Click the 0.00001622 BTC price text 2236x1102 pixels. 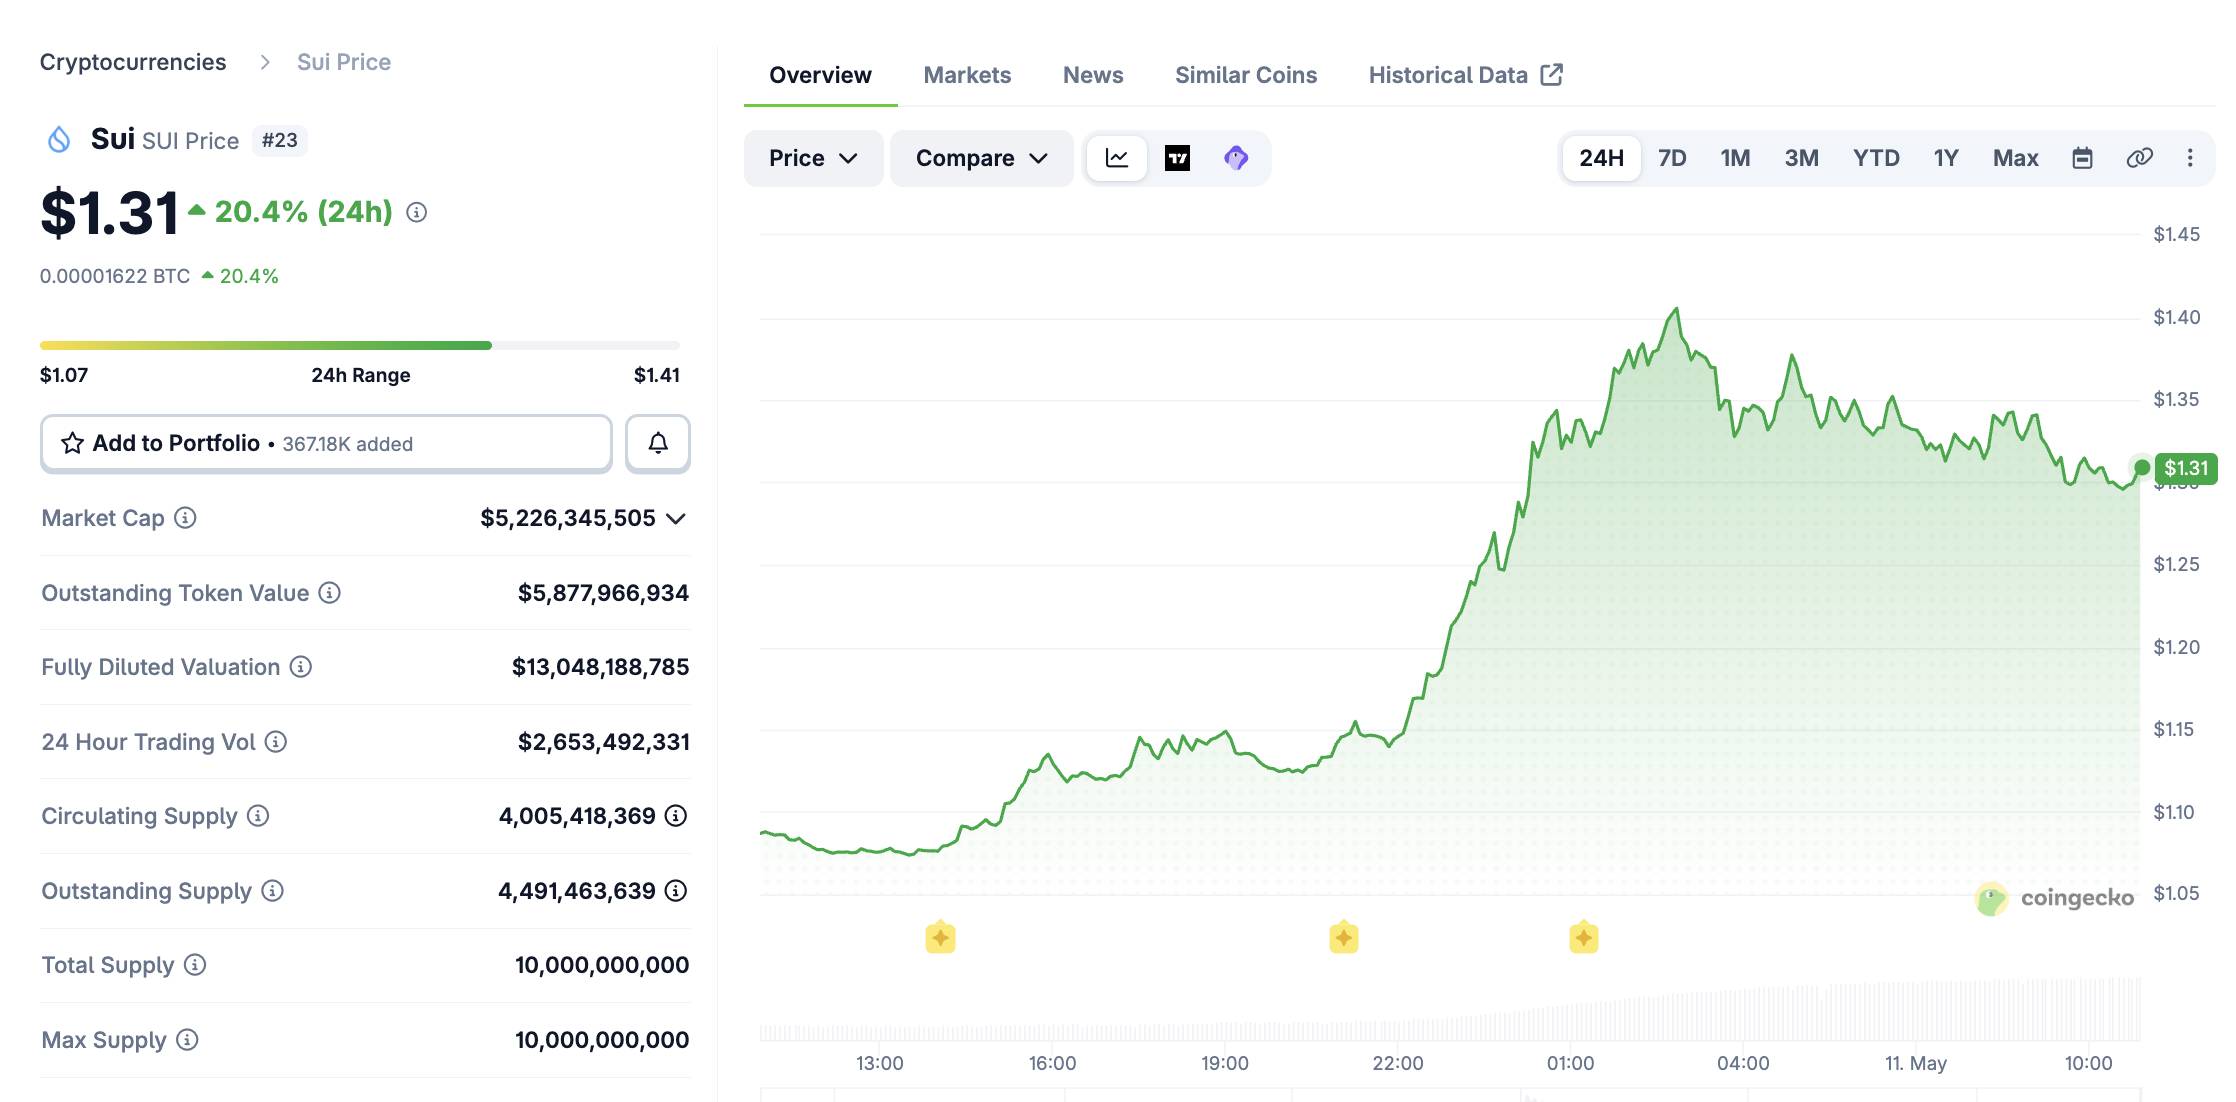(115, 276)
